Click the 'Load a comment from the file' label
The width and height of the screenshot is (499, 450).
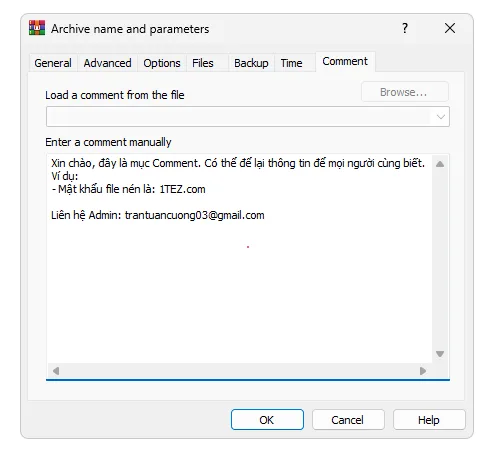point(115,95)
